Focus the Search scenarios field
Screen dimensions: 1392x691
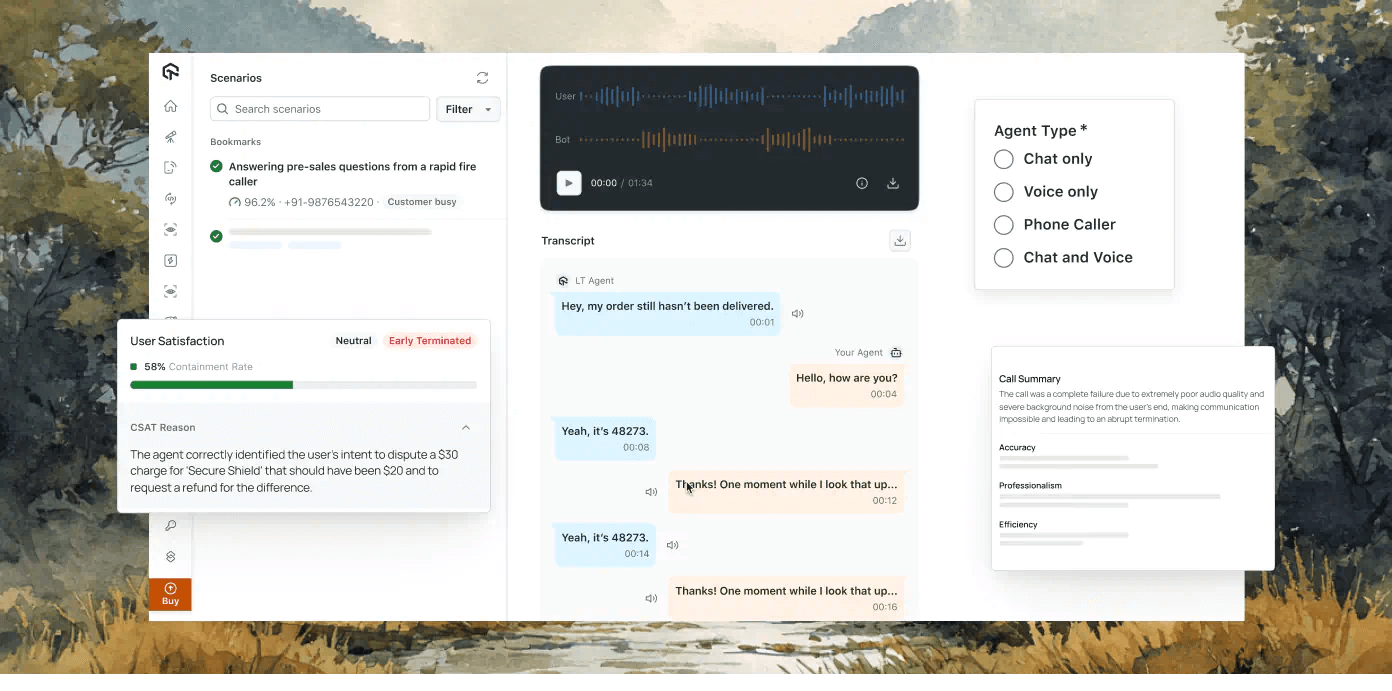point(320,109)
